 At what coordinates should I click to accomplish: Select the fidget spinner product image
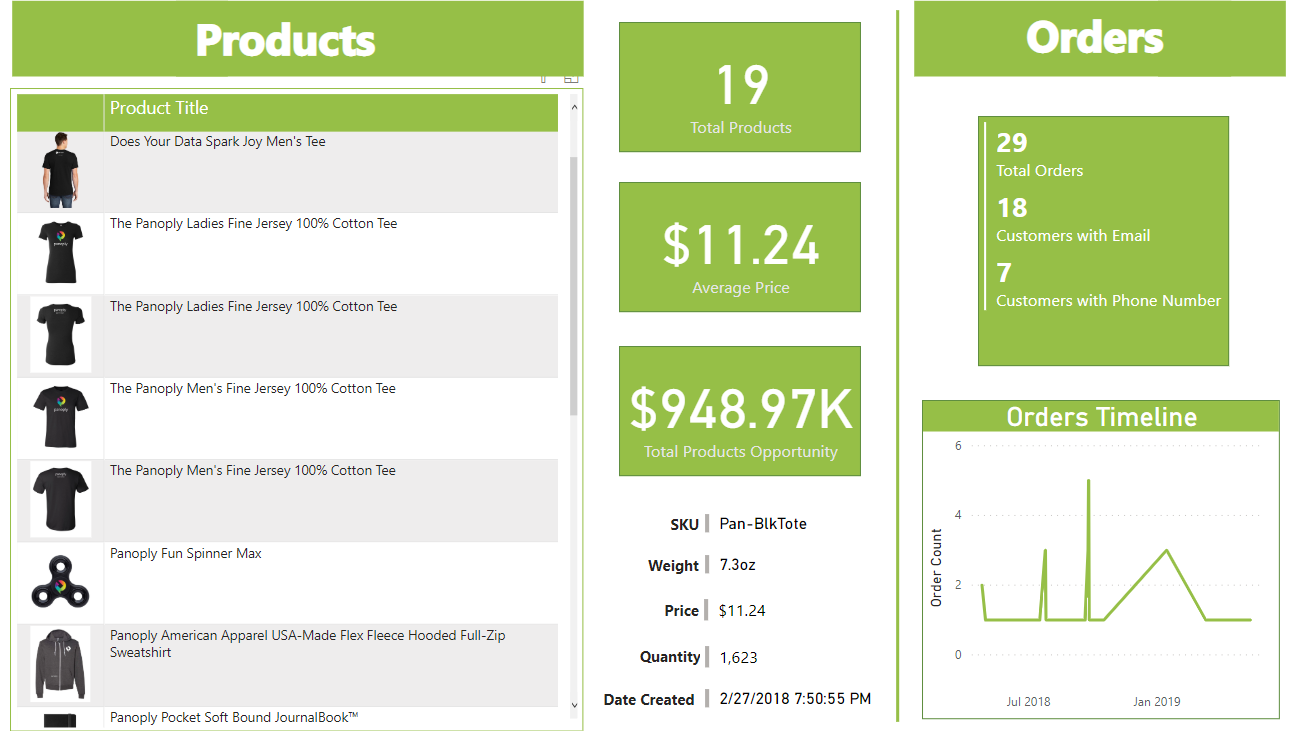tap(60, 583)
